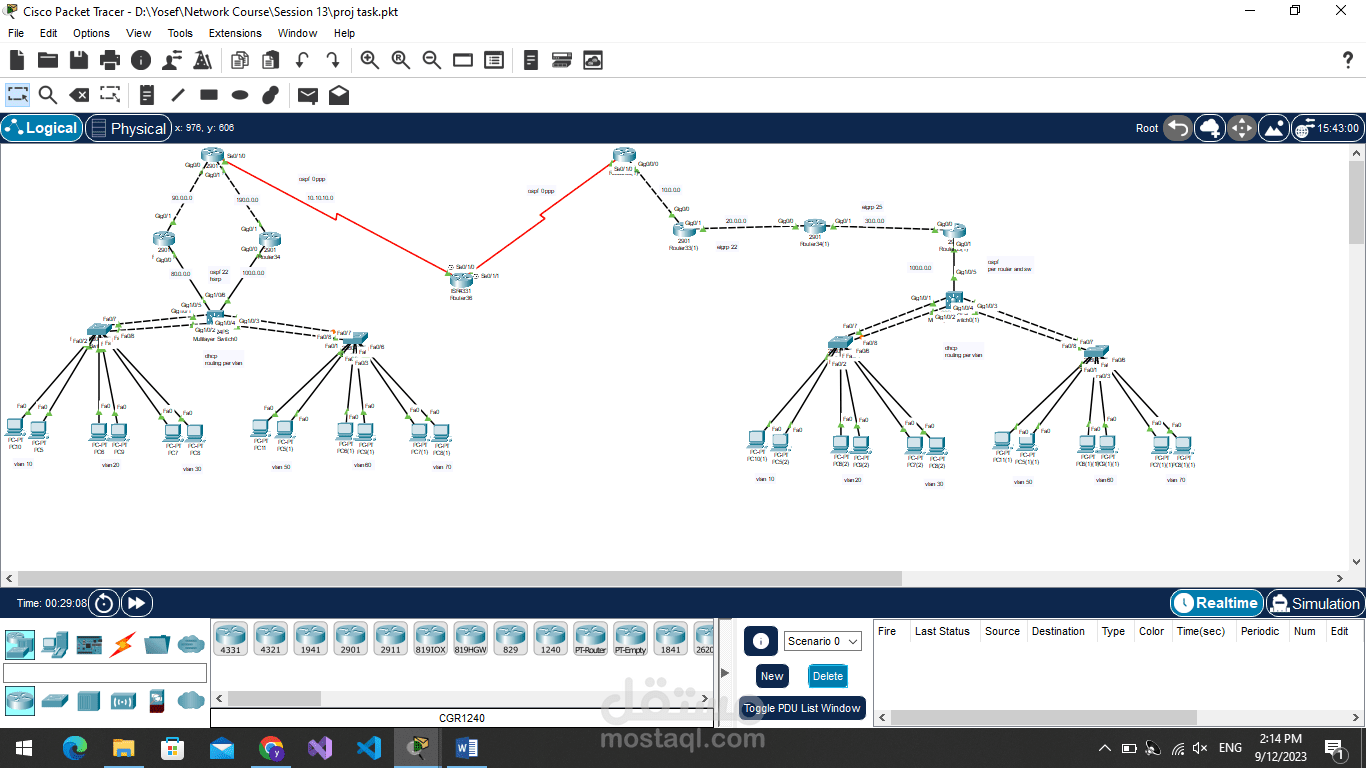Add a Complex PDU open envelope
This screenshot has width=1366, height=768.
(x=339, y=95)
